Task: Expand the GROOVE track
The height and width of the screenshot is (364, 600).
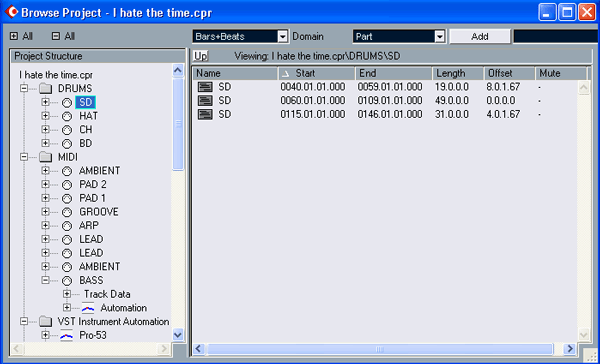Action: coord(46,212)
